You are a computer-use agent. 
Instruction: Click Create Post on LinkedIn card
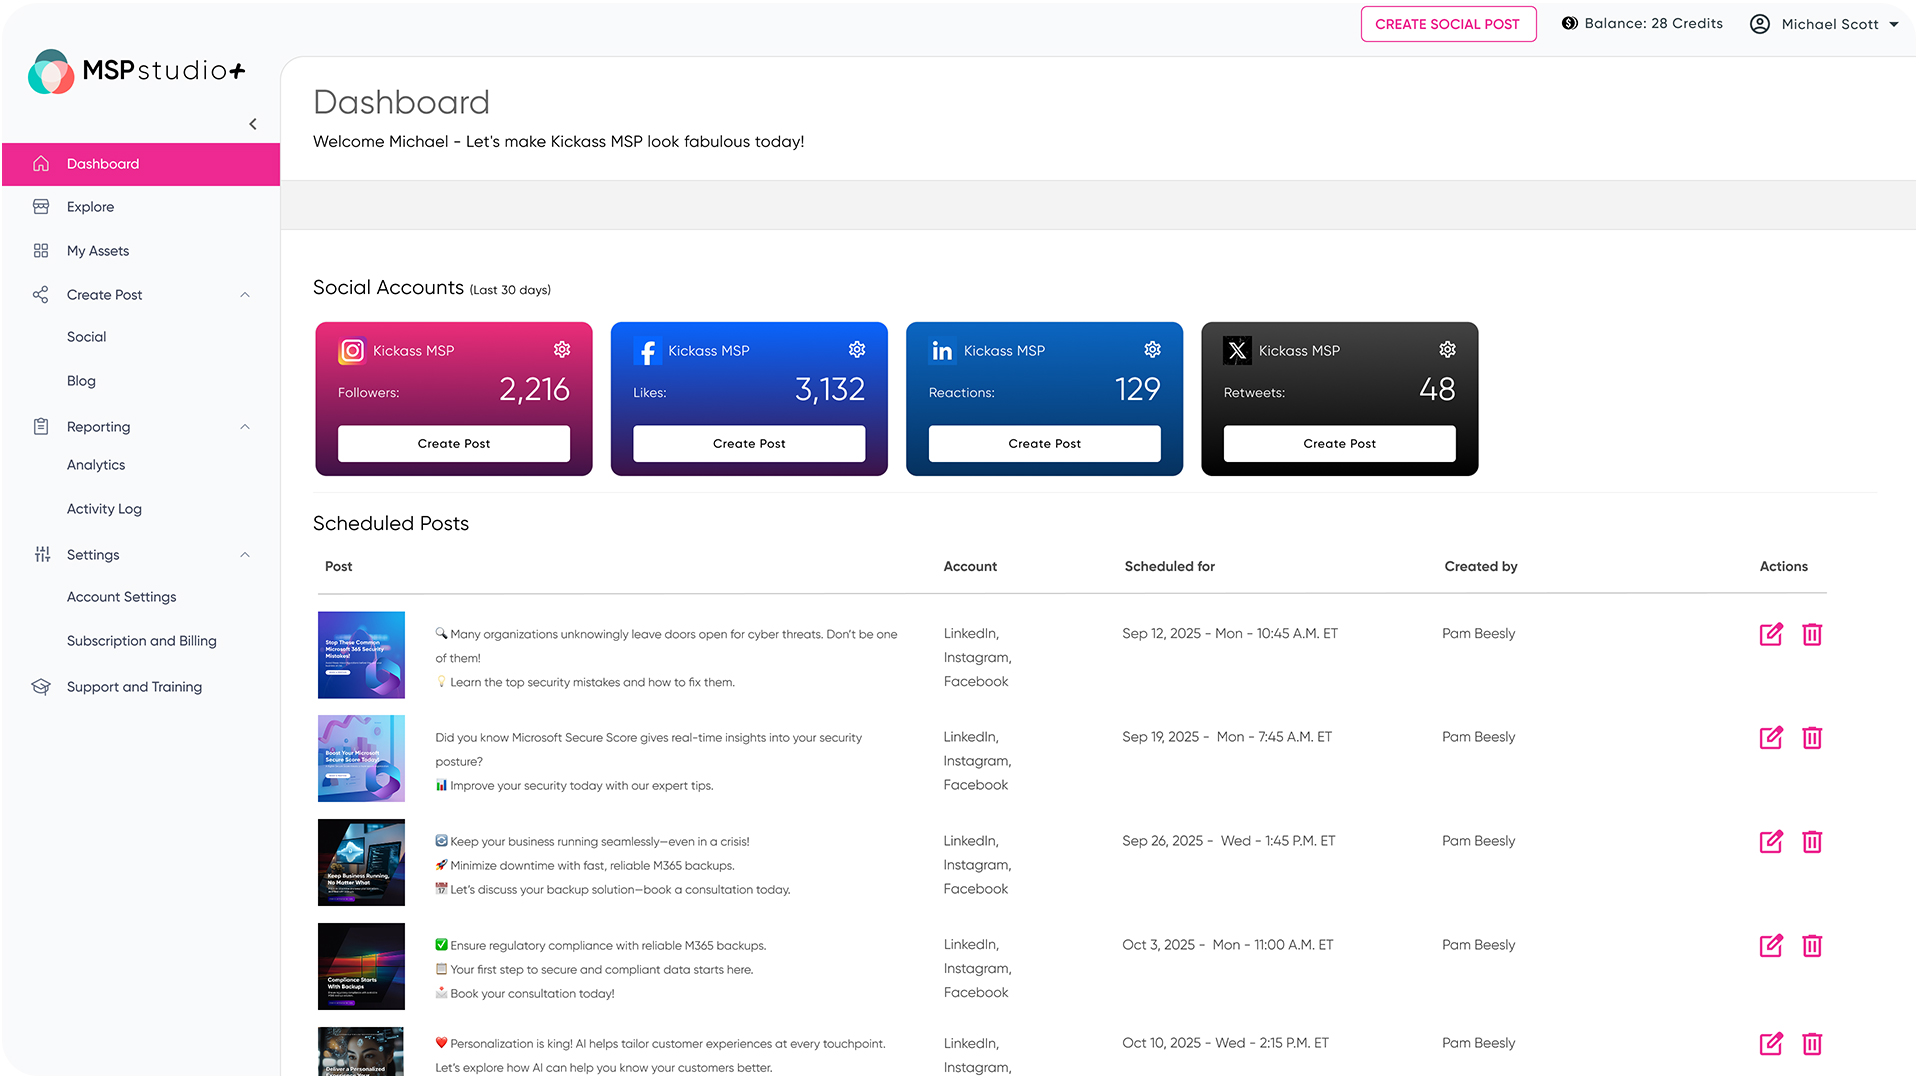[1044, 444]
